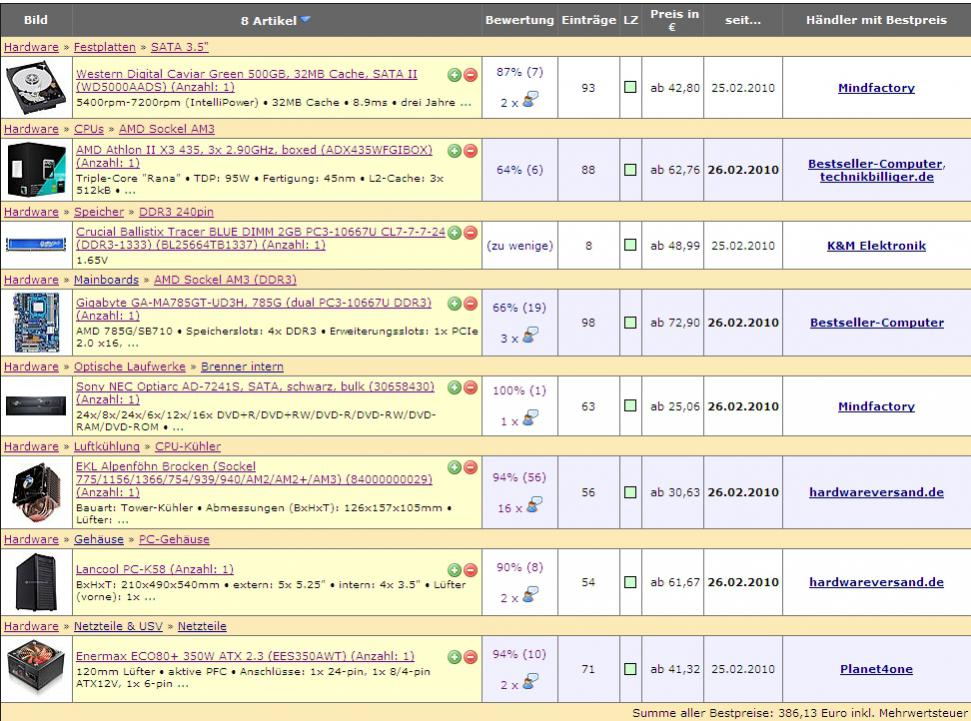Tick LZ checkbox for Lancool PC-K58
This screenshot has width=971, height=721.
(630, 582)
